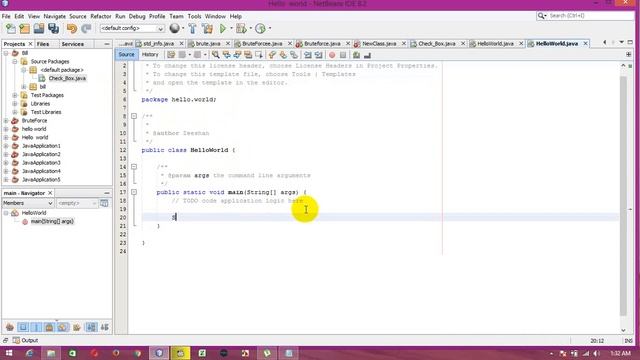This screenshot has height=360, width=640.
Task: Click the Next Bookmark icon in editor toolbar
Action: (x=283, y=55)
